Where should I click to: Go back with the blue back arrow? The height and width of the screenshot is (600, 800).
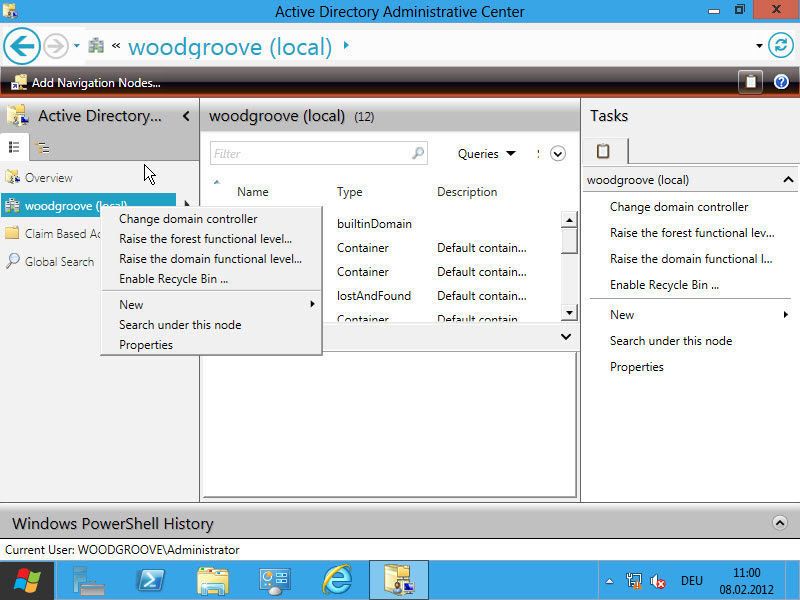click(21, 46)
